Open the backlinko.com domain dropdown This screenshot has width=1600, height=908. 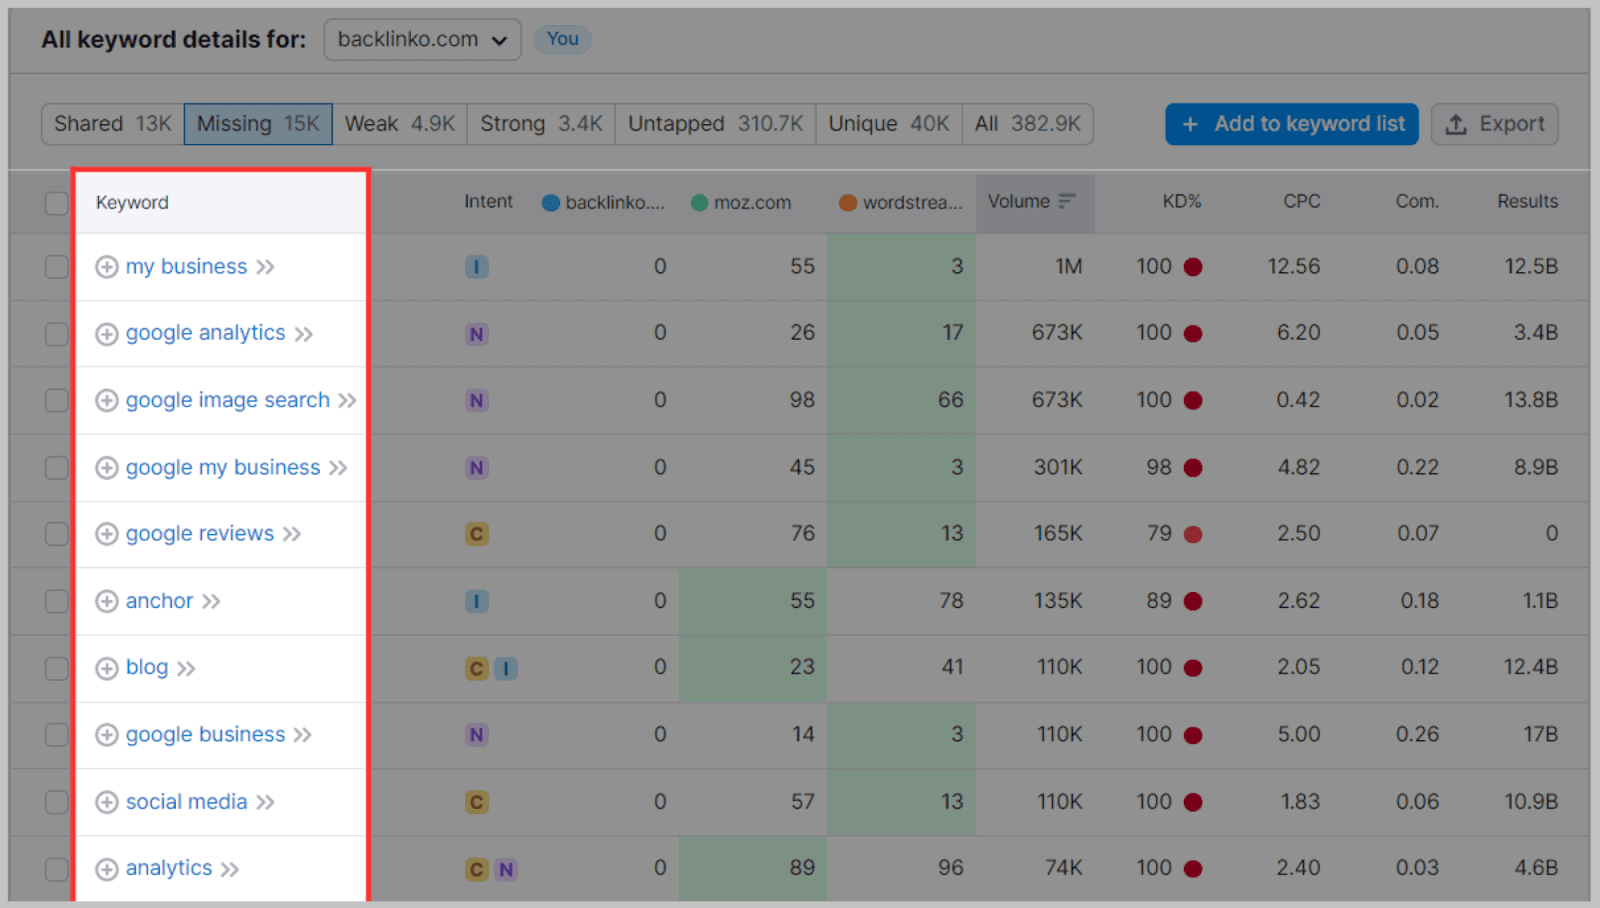point(422,40)
